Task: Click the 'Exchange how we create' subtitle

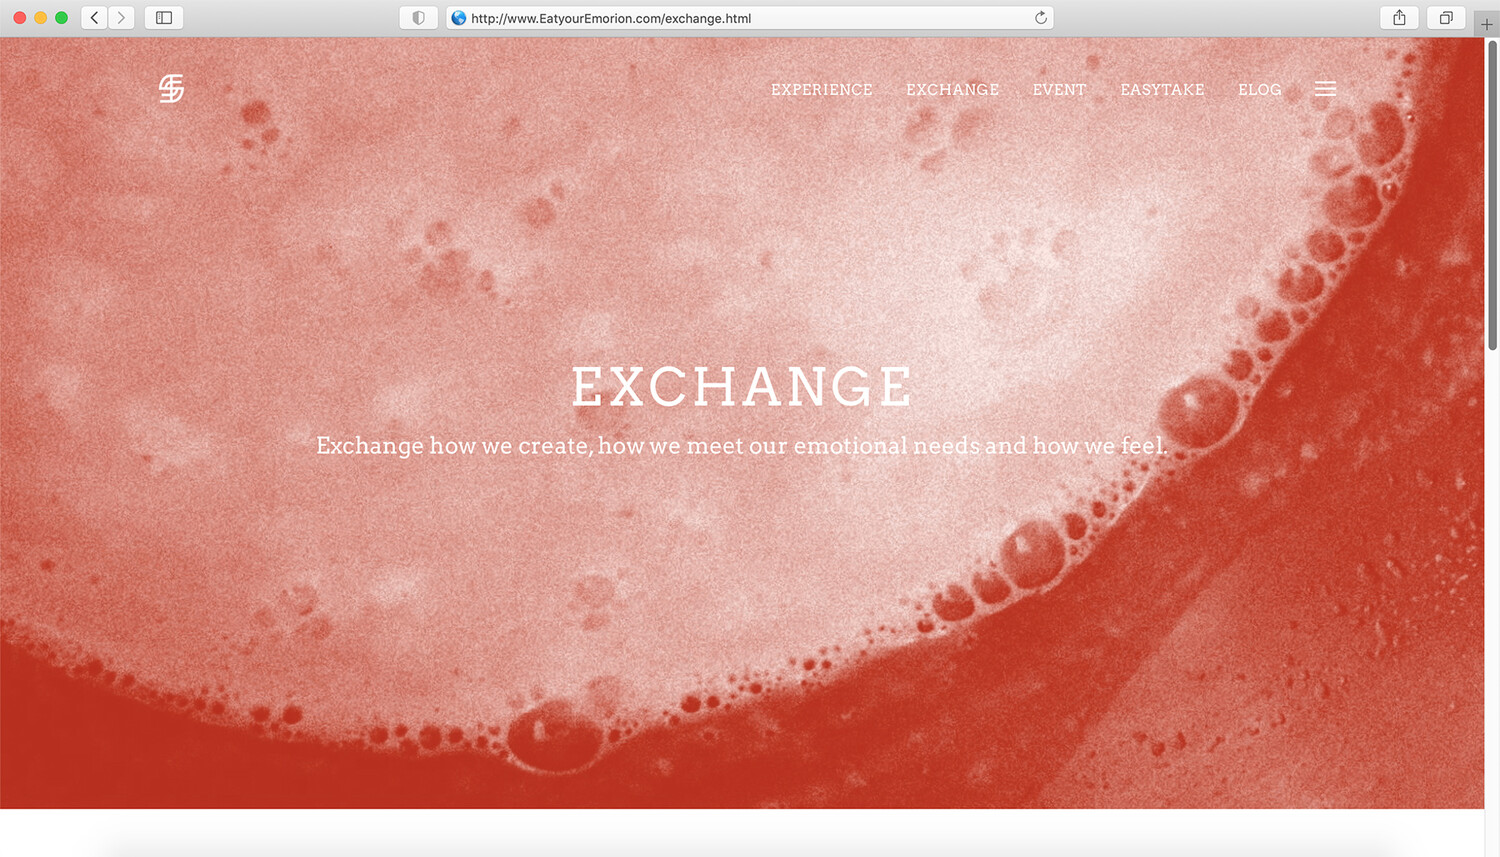Action: 742,446
